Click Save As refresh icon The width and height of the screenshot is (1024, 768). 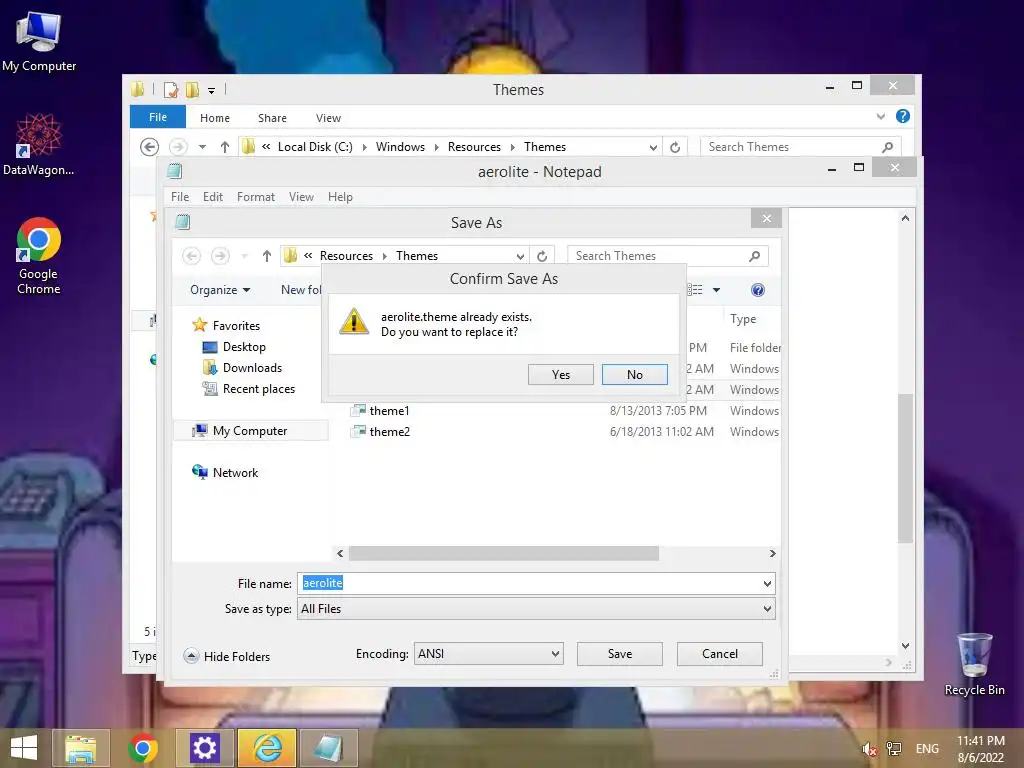point(542,256)
